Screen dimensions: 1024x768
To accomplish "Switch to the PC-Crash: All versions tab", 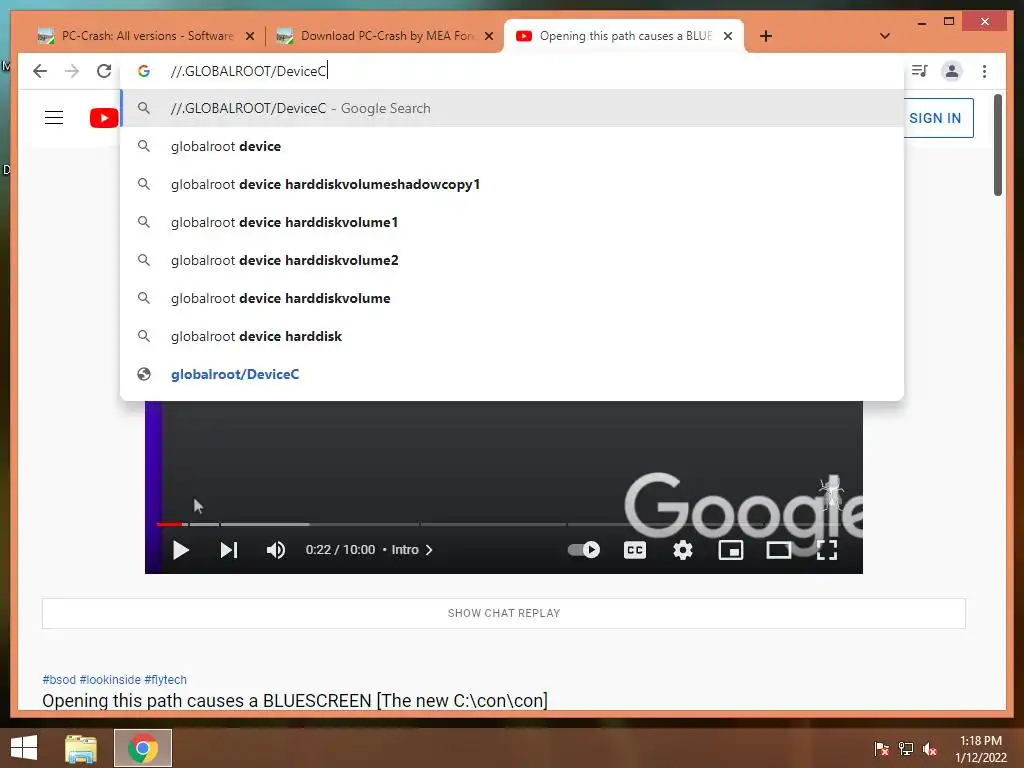I will pyautogui.click(x=148, y=36).
